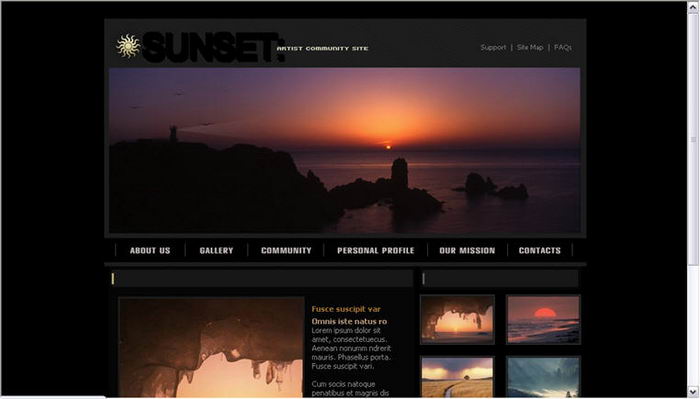
Task: Open the Contacts menu item
Action: tap(539, 250)
